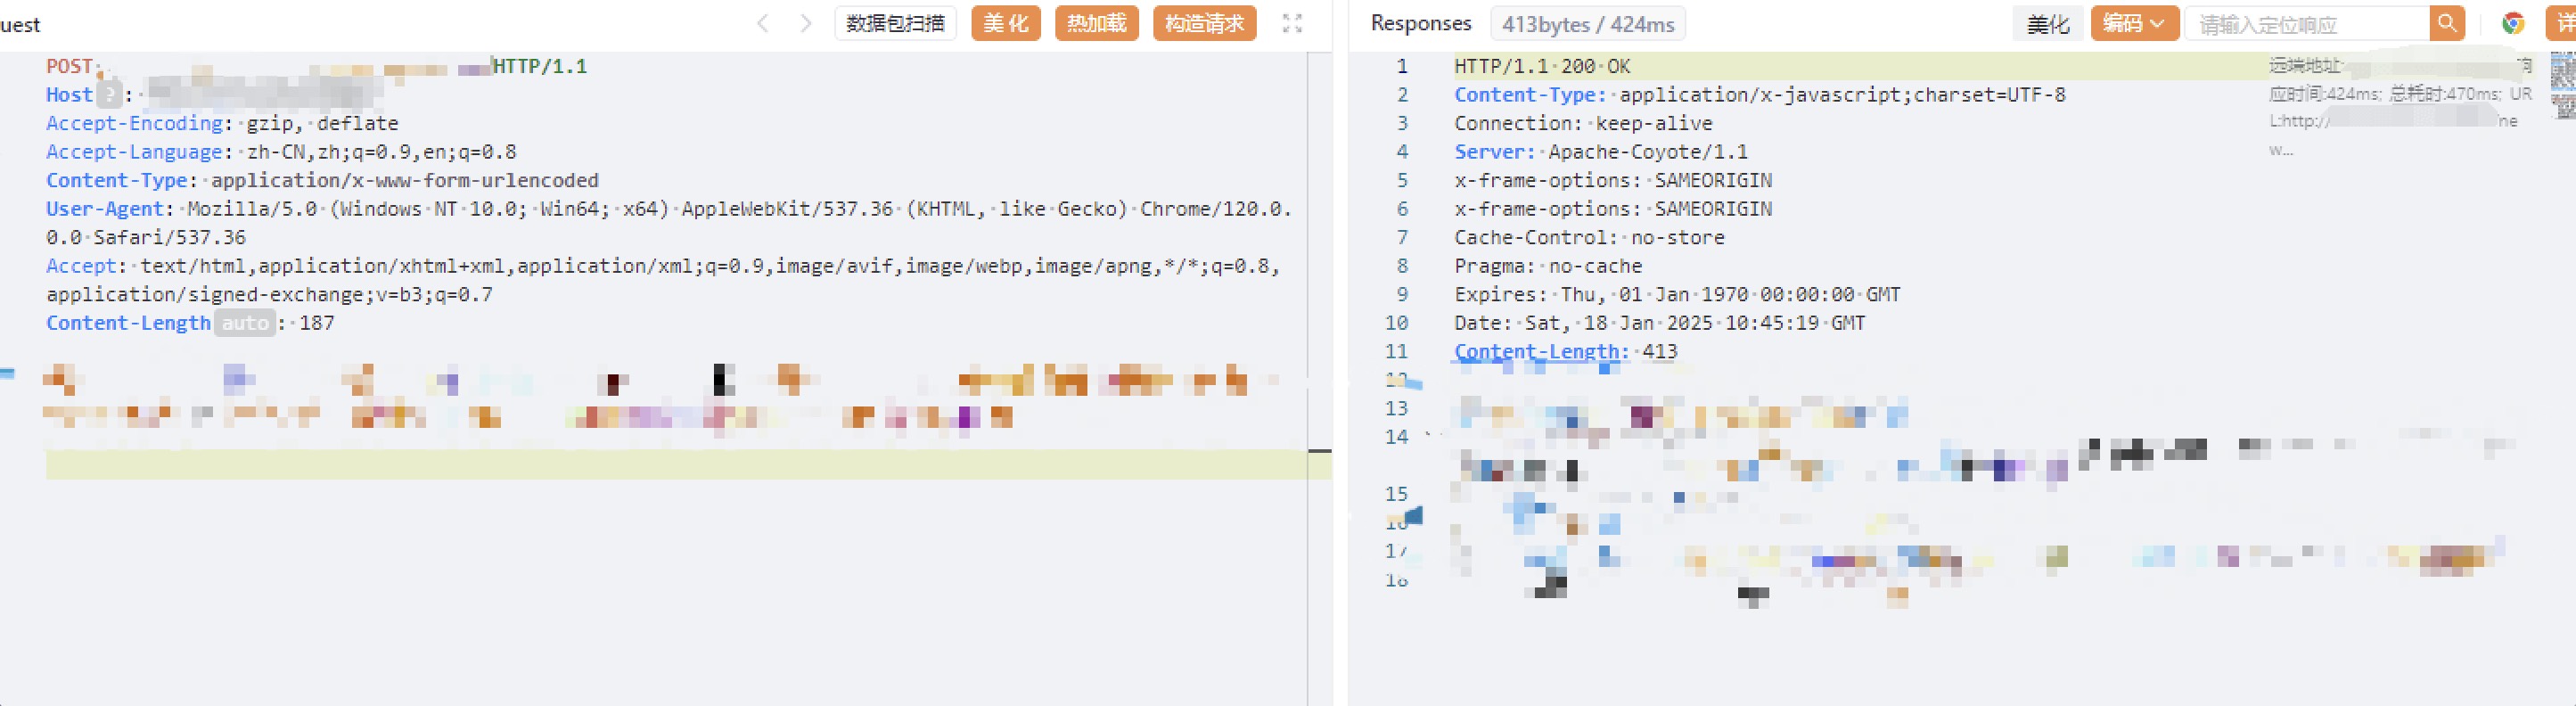The width and height of the screenshot is (2576, 706).
Task: Click the request Content-Type: application/x-www-form-urlencoded line
Action: (322, 180)
